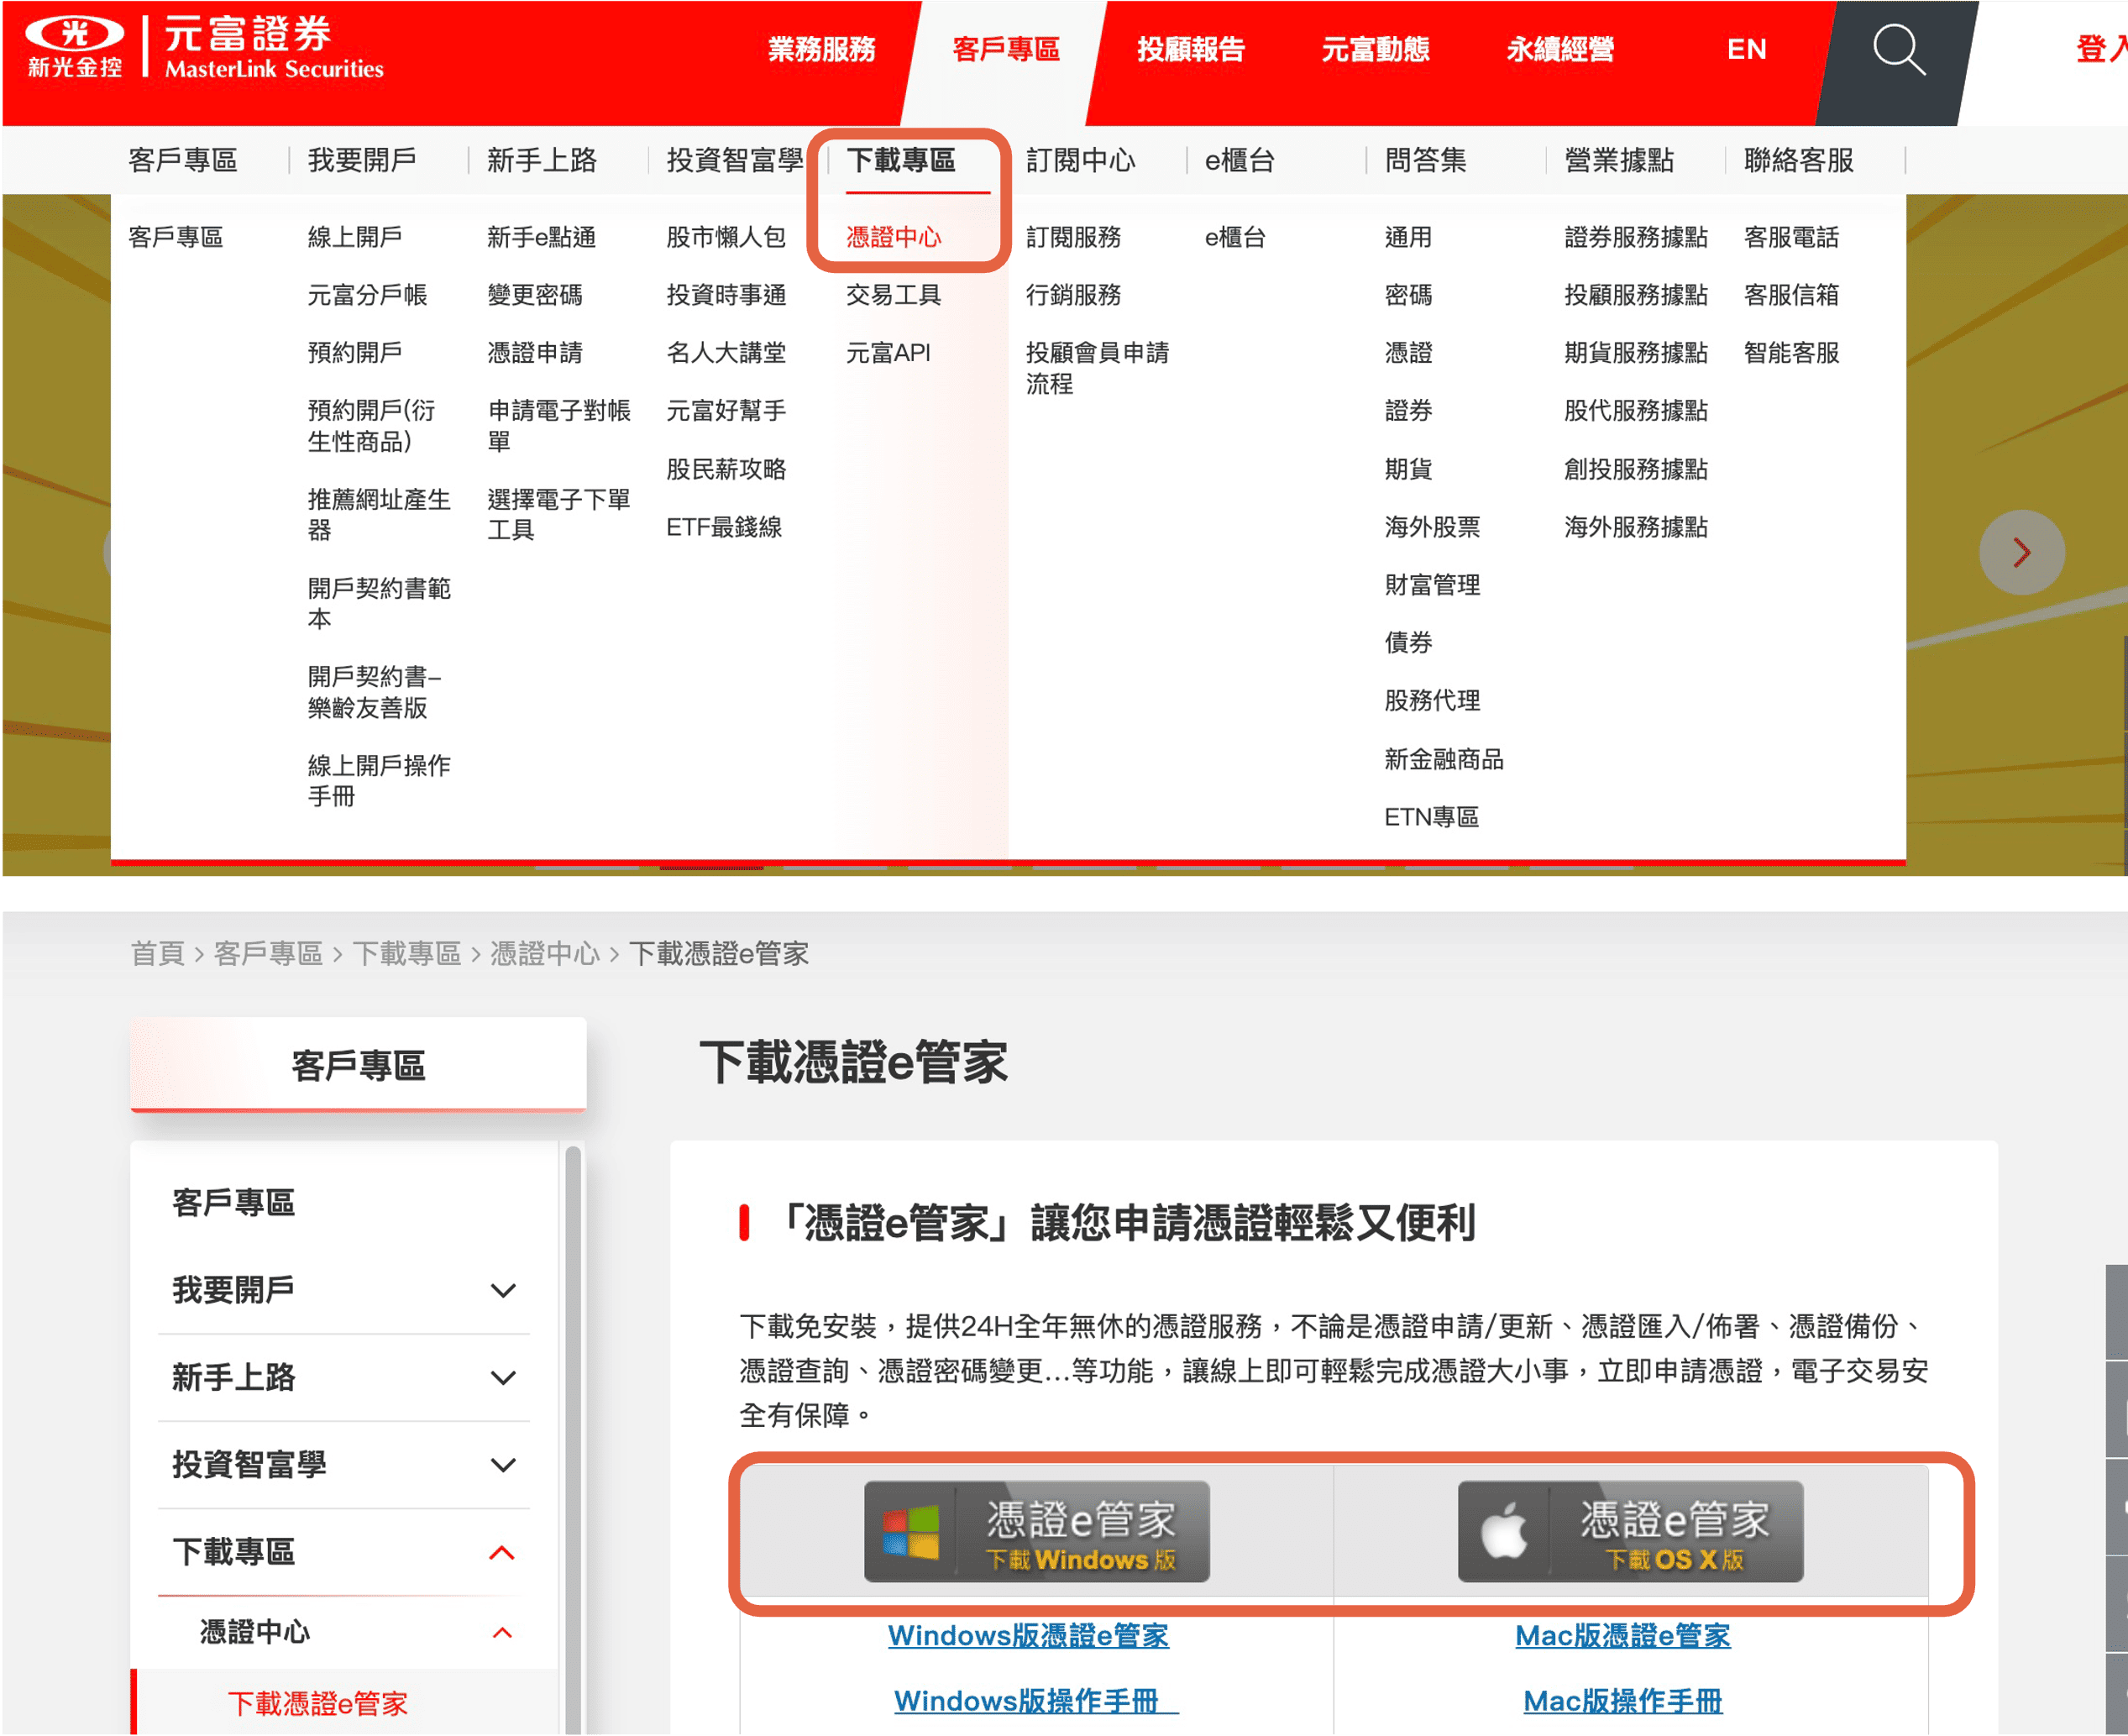
Task: Open 財富管理 FAQ menu link
Action: pos(1432,585)
